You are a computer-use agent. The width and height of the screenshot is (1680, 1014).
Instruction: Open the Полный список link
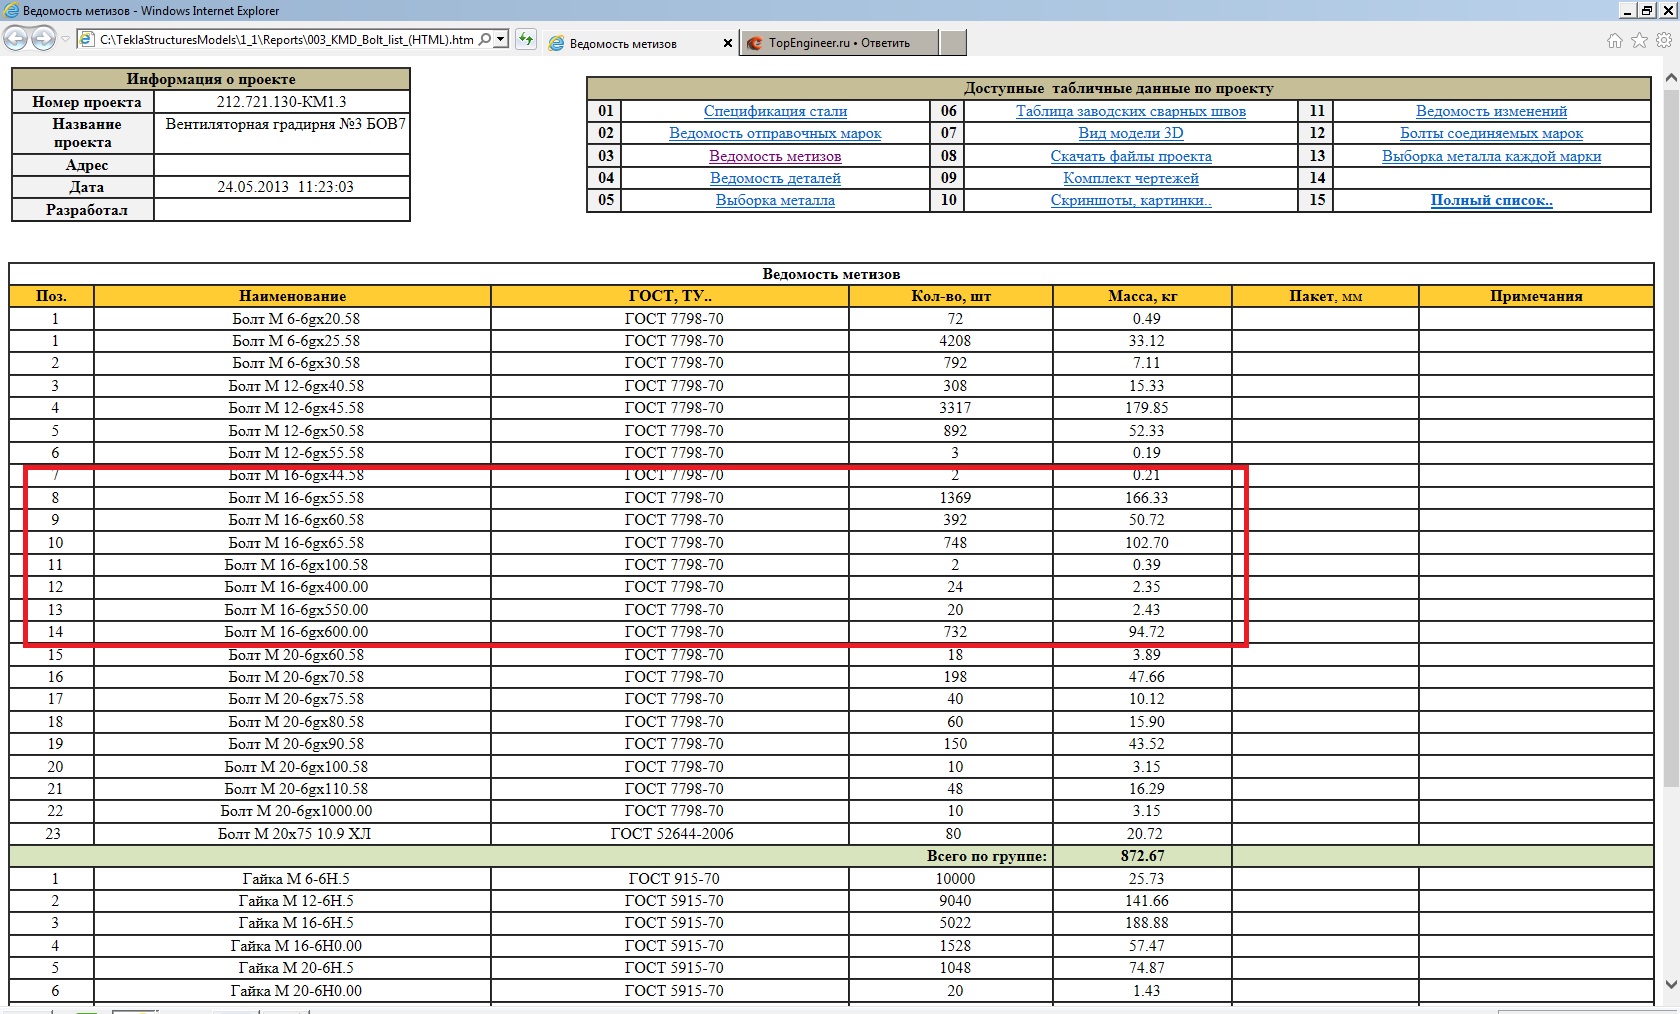(1491, 200)
